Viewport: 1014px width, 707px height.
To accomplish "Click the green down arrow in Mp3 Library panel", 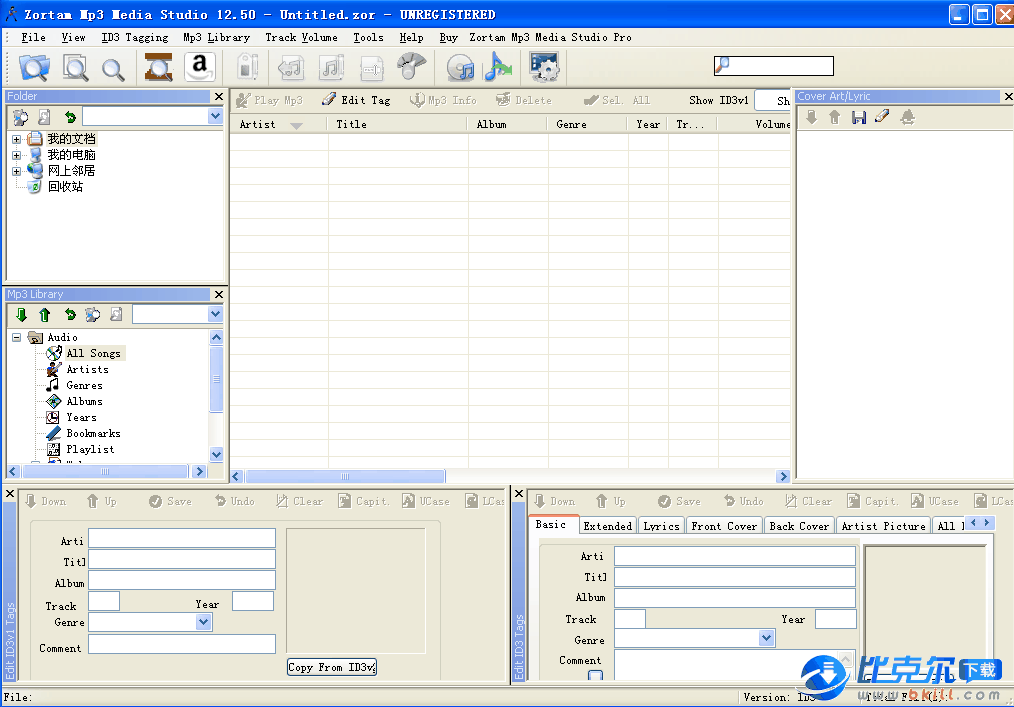I will 21,315.
